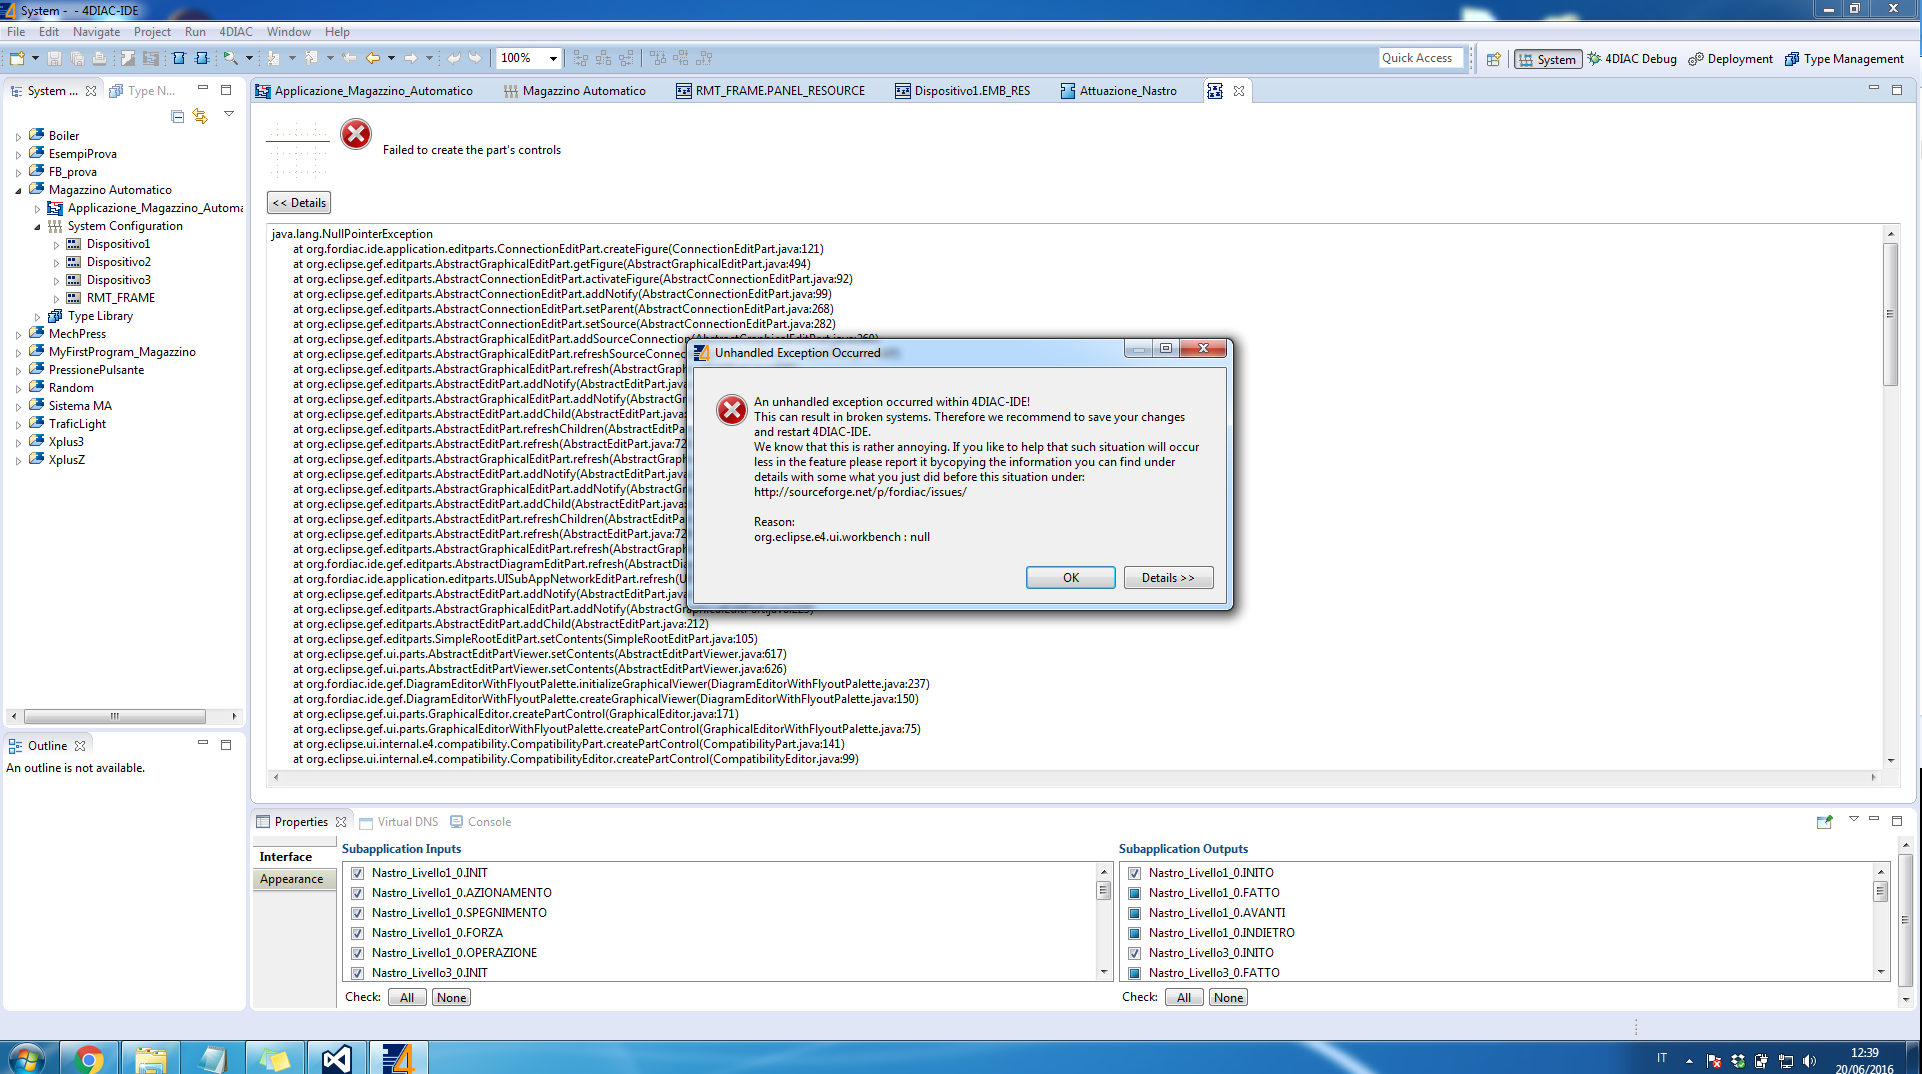Select the MyFirstProgram_Magazzino project
Viewport: 1922px width, 1074px height.
pyautogui.click(x=122, y=352)
